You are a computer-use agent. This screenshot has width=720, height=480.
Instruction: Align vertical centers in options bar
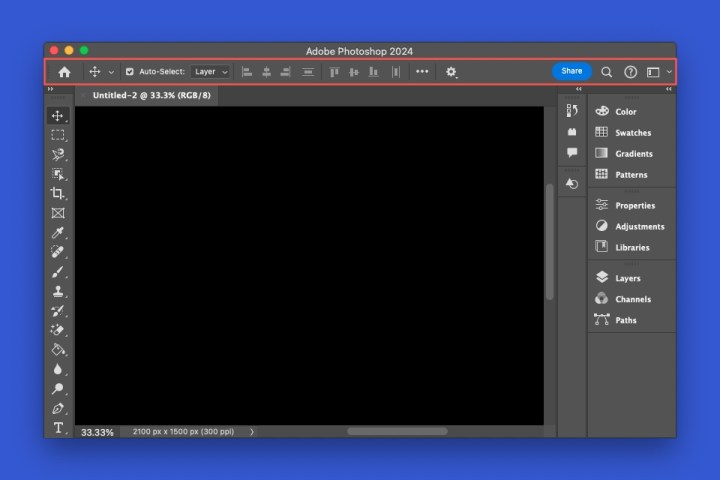(x=354, y=72)
